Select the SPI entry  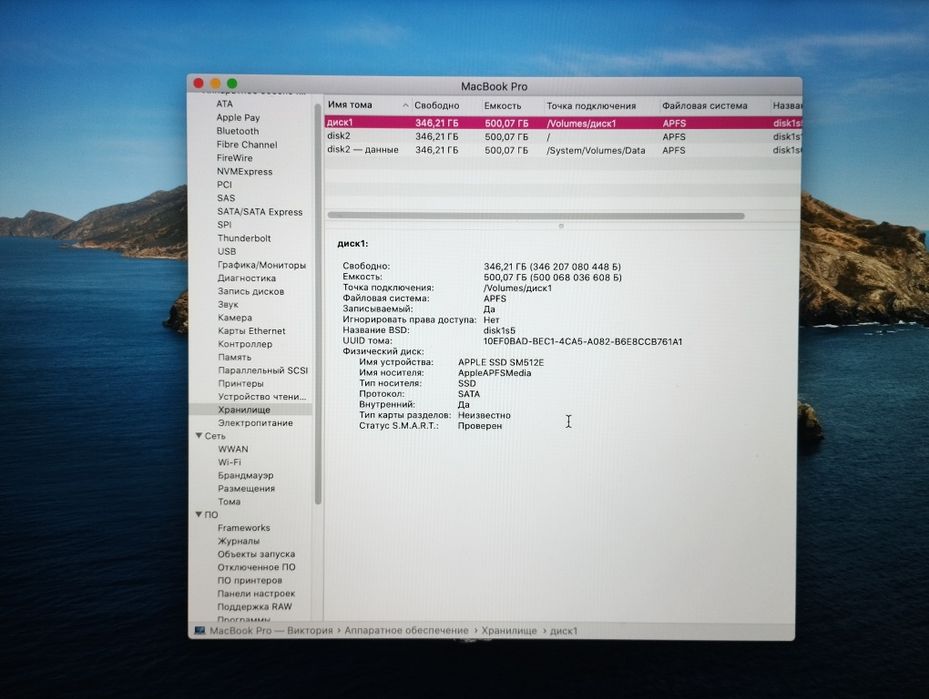coord(224,225)
